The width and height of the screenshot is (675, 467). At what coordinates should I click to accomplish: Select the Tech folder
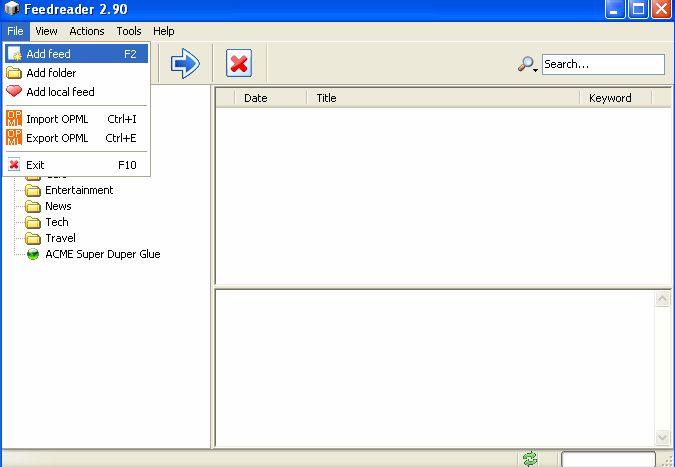tap(57, 222)
